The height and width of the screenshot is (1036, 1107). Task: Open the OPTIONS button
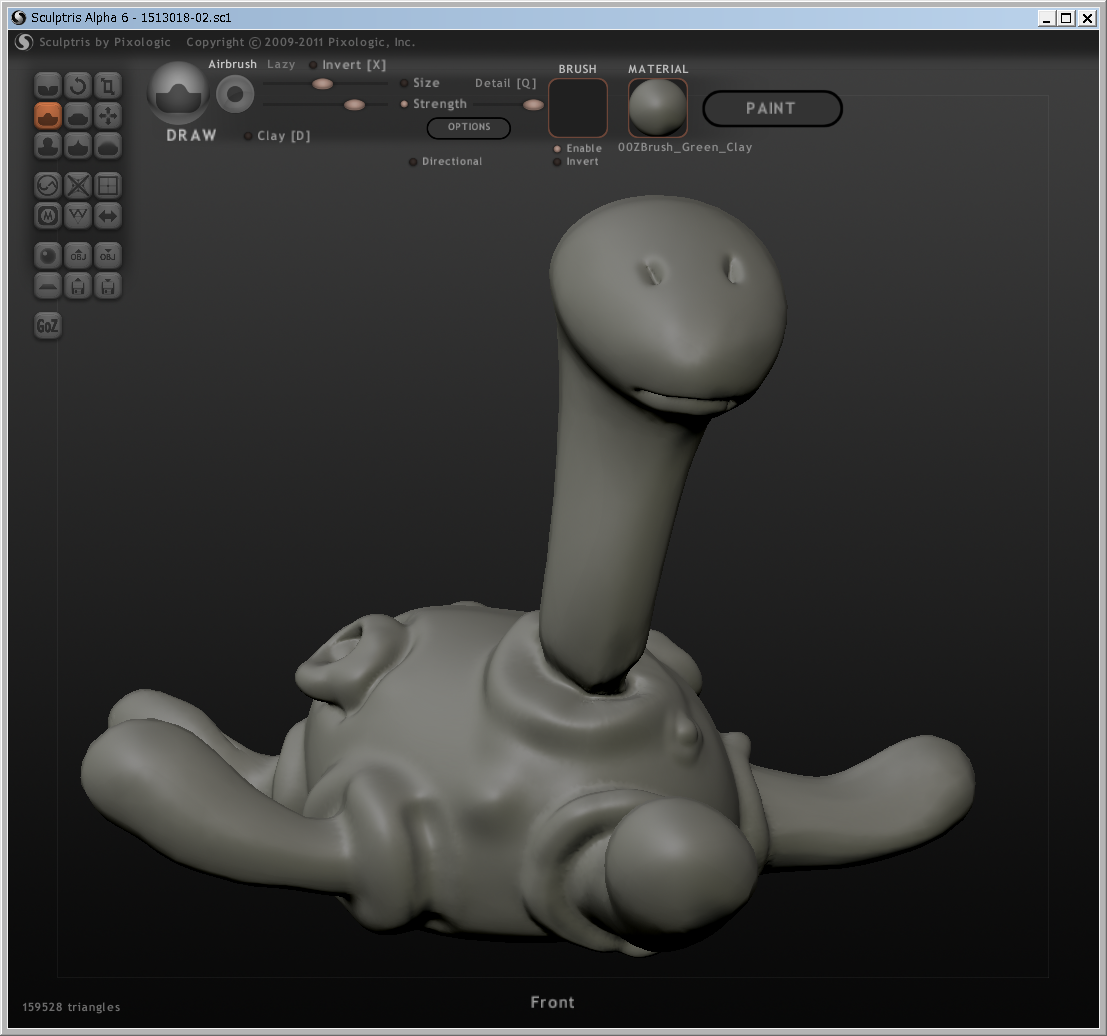(469, 127)
